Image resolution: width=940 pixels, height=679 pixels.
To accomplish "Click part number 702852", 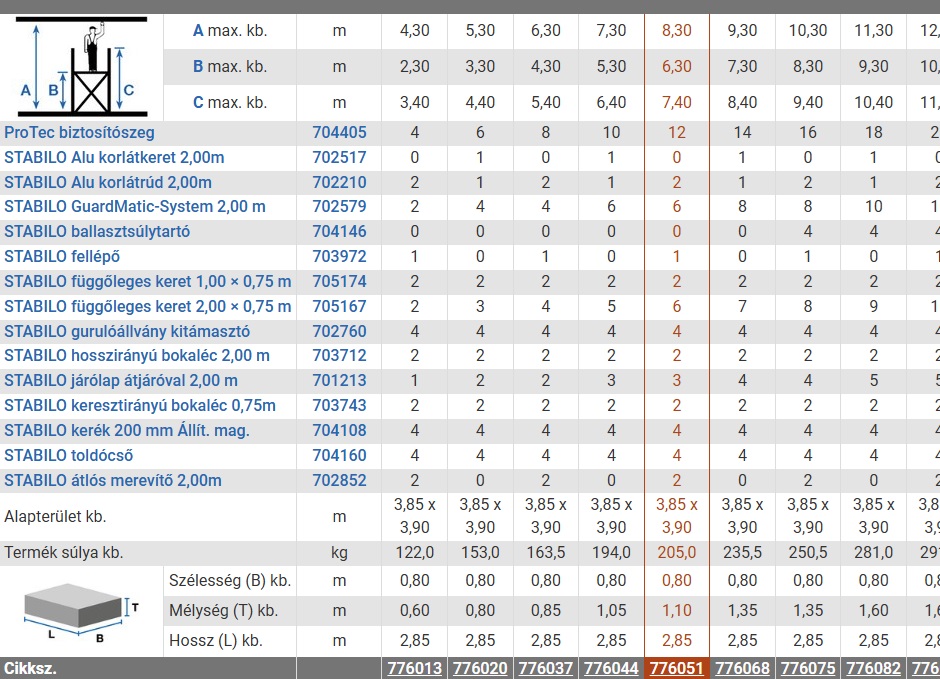I will [339, 481].
